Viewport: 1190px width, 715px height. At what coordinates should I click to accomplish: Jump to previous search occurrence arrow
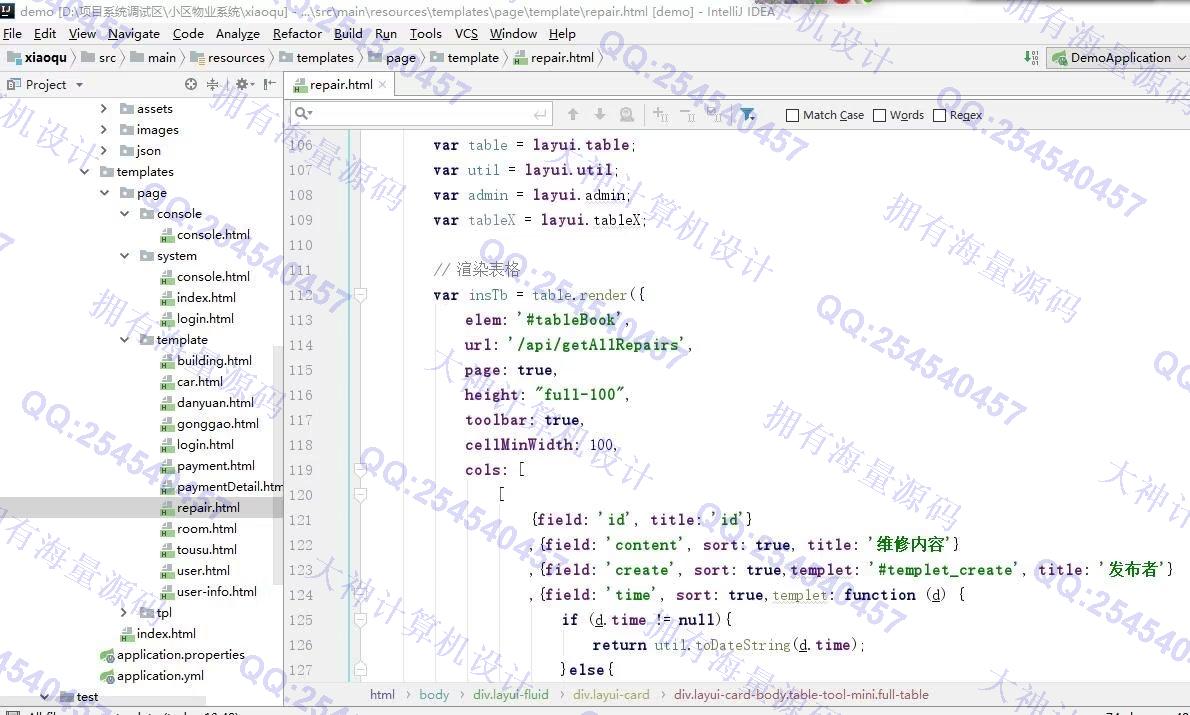573,115
